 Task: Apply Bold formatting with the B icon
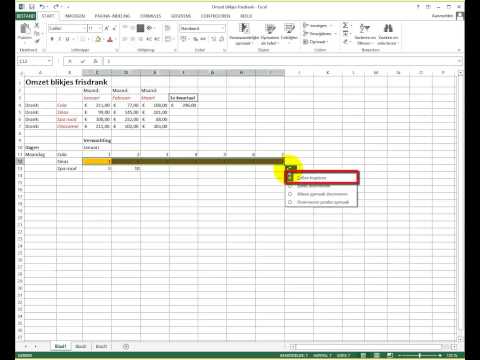click(52, 39)
